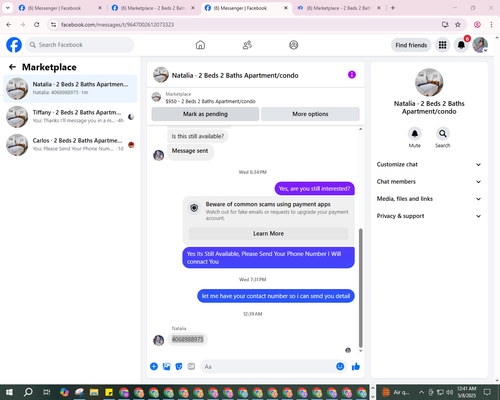Screen dimensions: 500x400
Task: Click 'Yes, are you still interested?' message
Action: (314, 189)
